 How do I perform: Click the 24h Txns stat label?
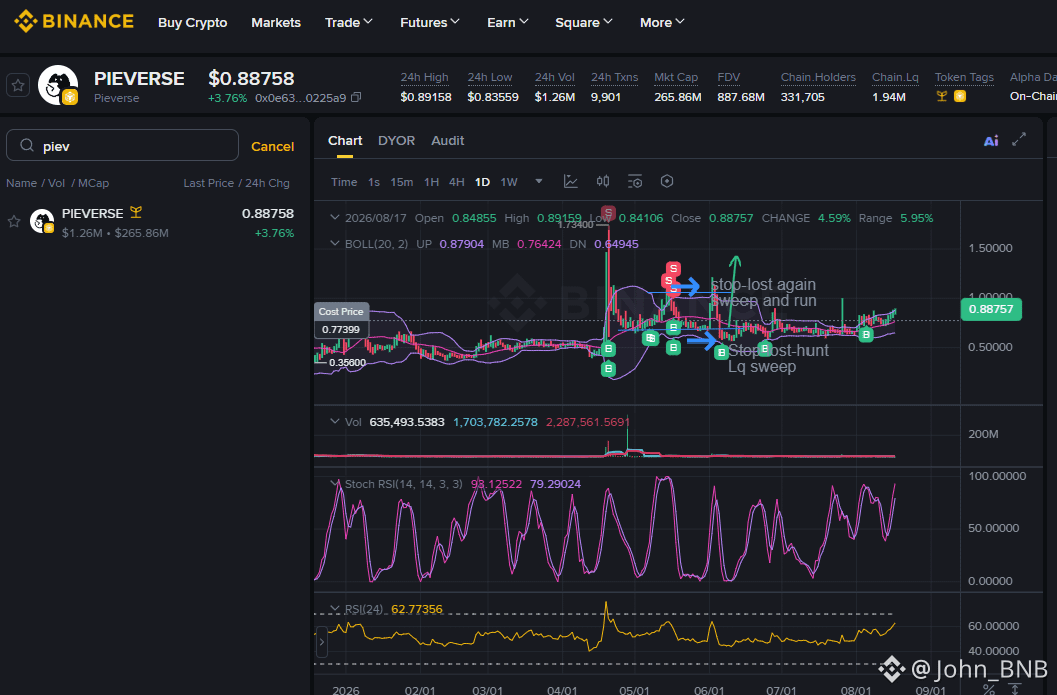tap(615, 78)
